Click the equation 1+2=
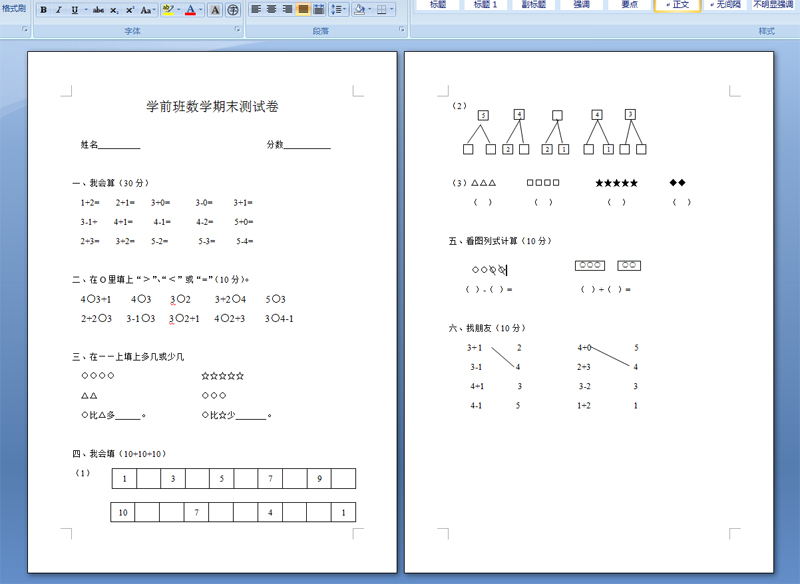This screenshot has width=800, height=584. 90,202
